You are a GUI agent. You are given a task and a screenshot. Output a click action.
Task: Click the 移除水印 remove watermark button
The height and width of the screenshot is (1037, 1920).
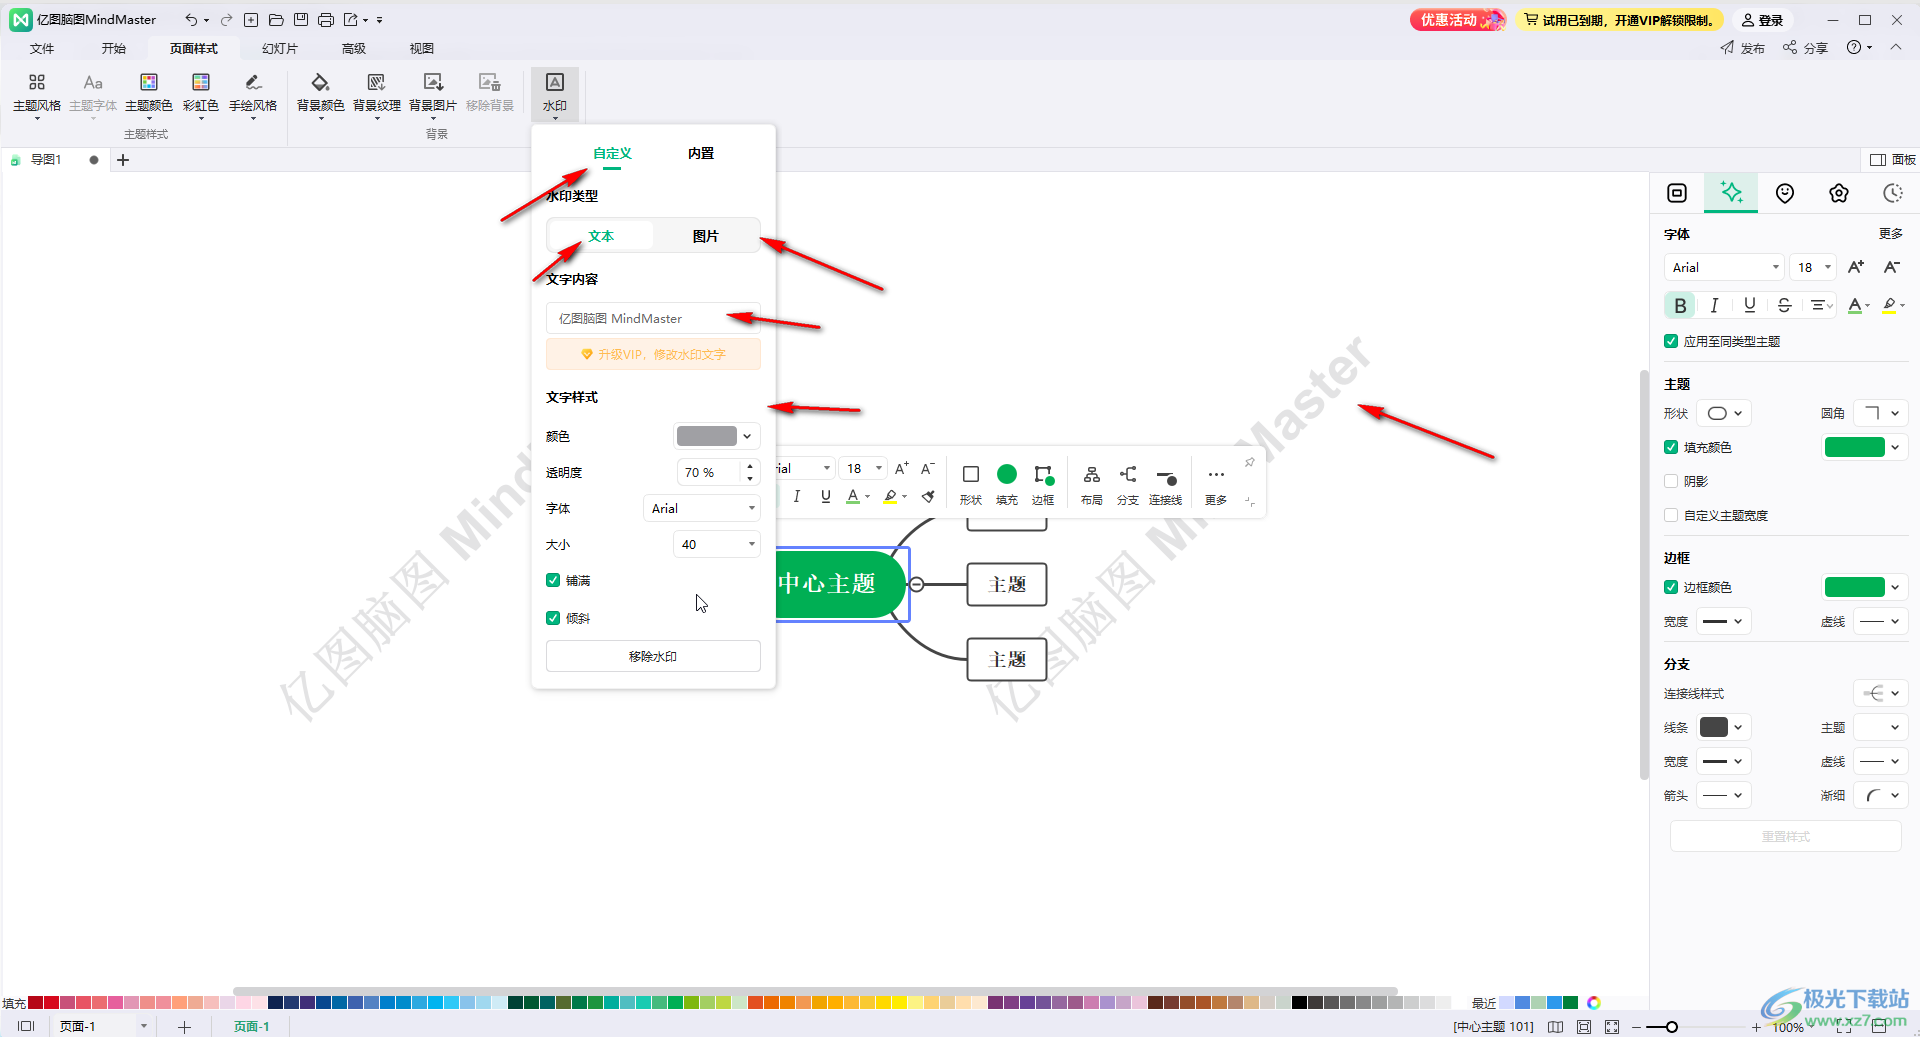click(x=653, y=656)
